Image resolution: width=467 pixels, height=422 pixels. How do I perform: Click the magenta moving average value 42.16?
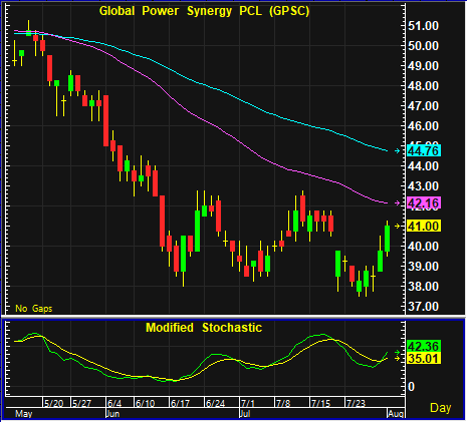424,203
